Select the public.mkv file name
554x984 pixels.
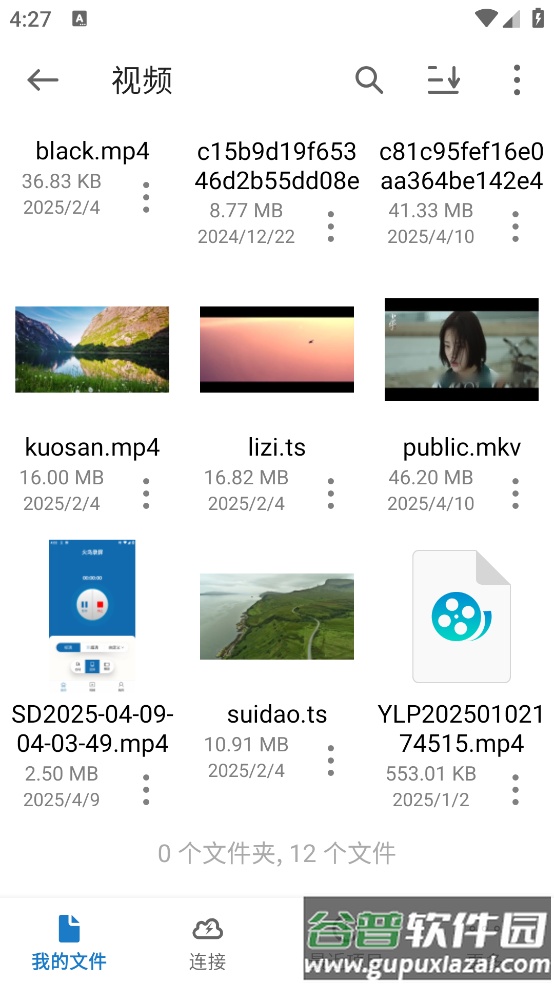pyautogui.click(x=462, y=447)
